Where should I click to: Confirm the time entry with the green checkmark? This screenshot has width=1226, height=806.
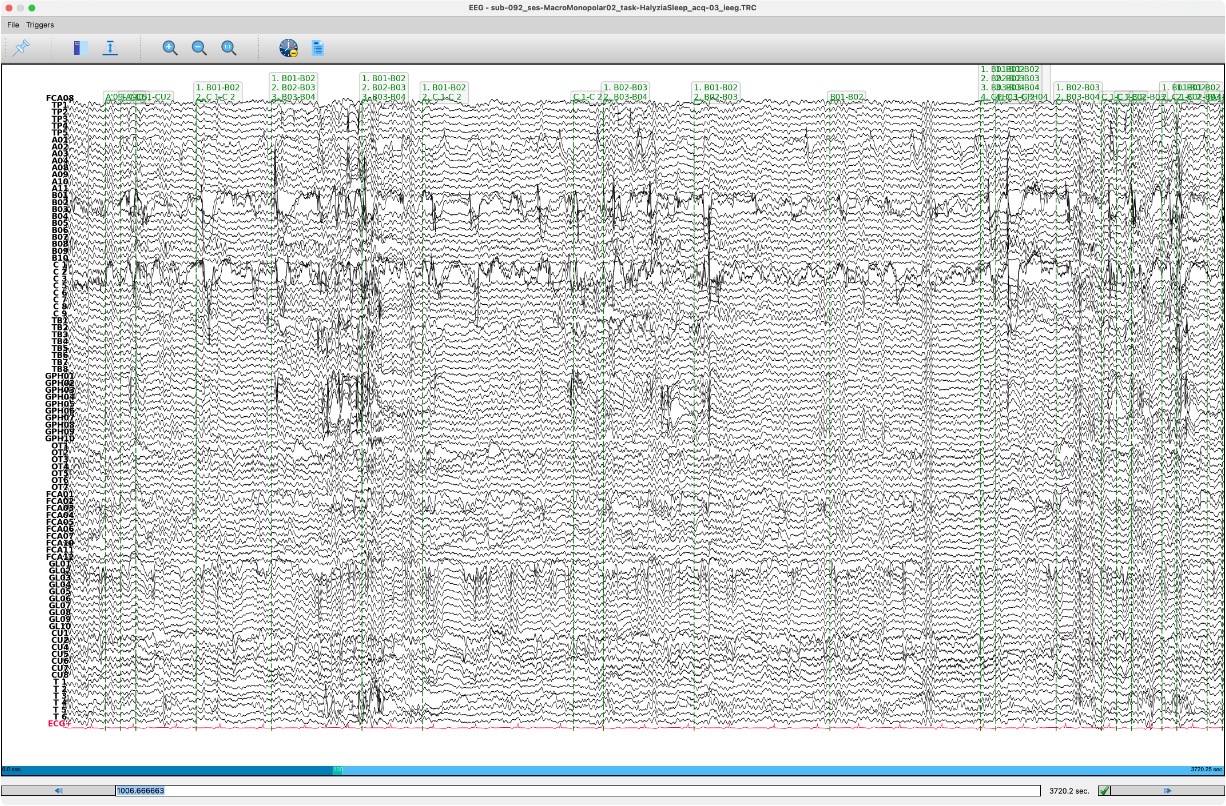pyautogui.click(x=1104, y=791)
